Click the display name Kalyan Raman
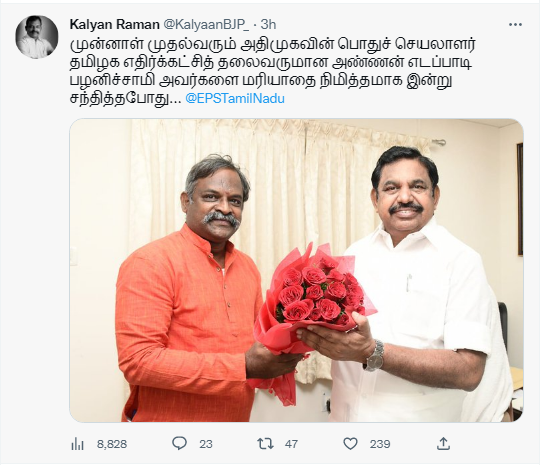This screenshot has height=465, width=551. coord(115,25)
